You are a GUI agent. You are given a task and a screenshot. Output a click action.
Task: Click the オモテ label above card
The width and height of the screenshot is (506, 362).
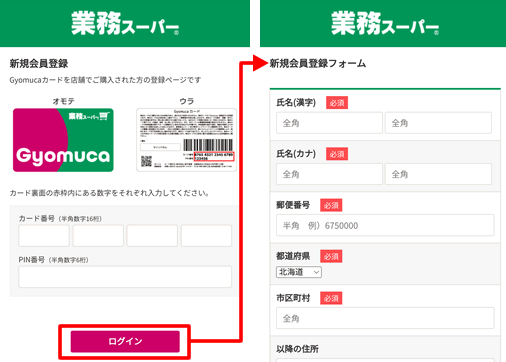63,101
